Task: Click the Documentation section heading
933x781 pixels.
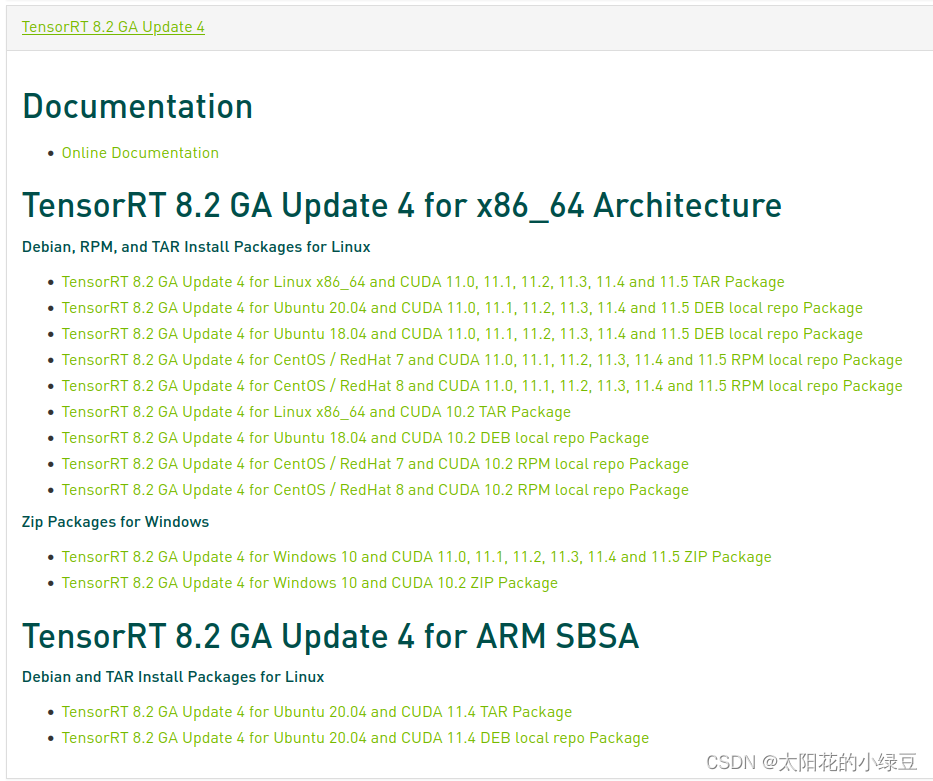Action: click(x=137, y=106)
